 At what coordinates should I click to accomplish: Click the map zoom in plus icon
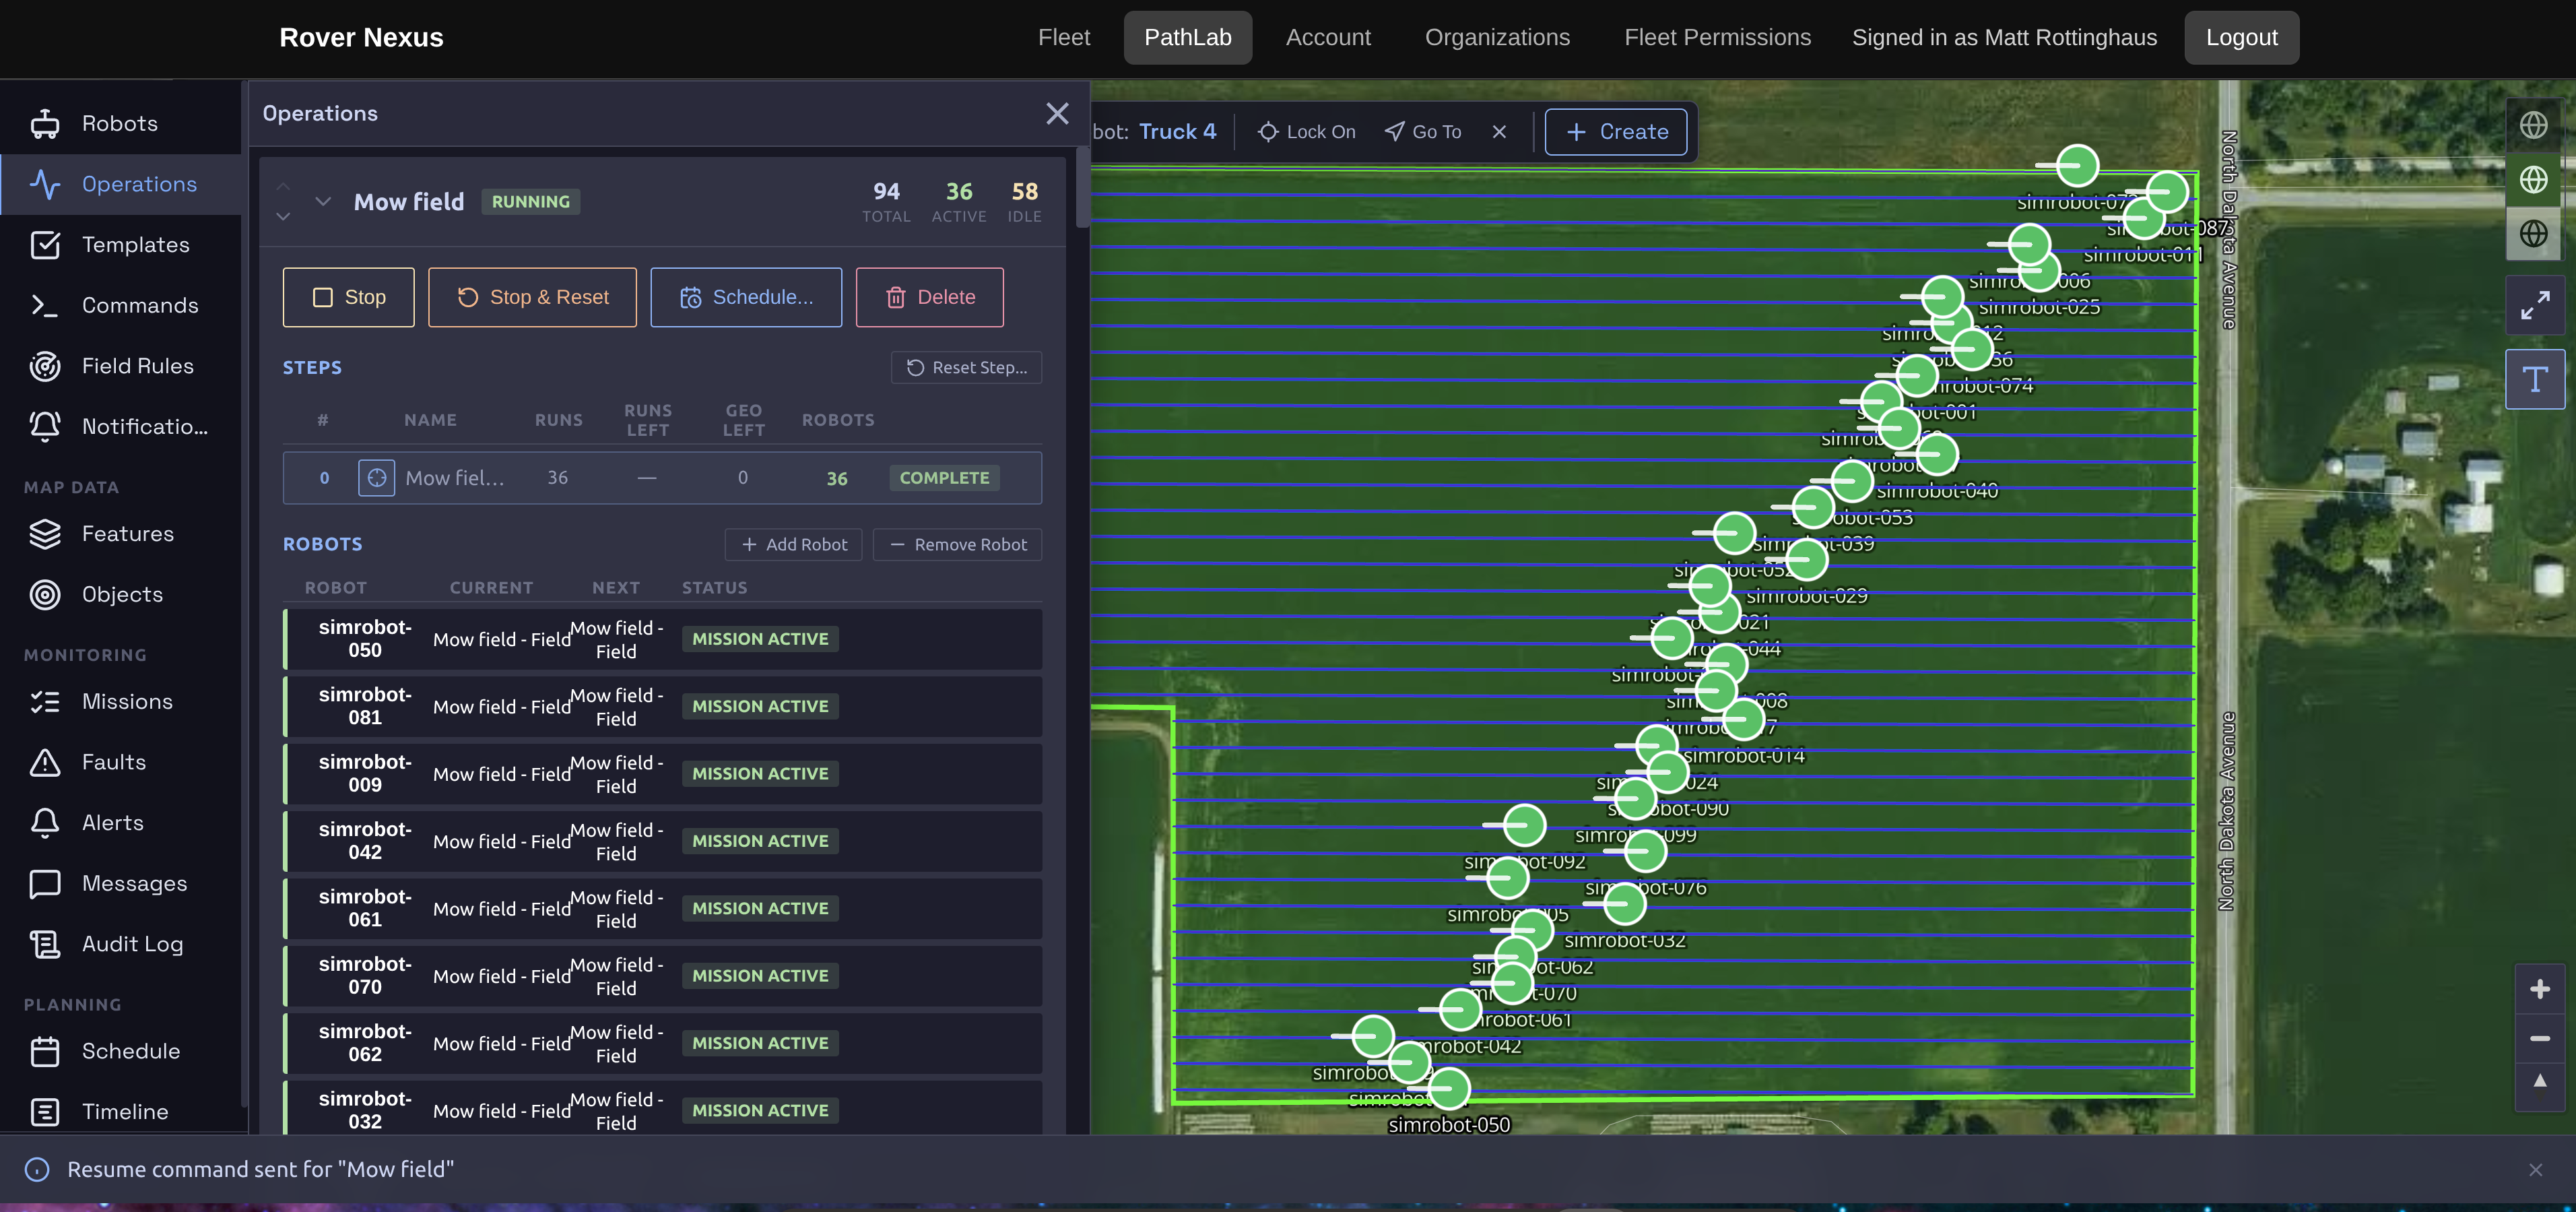(x=2539, y=989)
